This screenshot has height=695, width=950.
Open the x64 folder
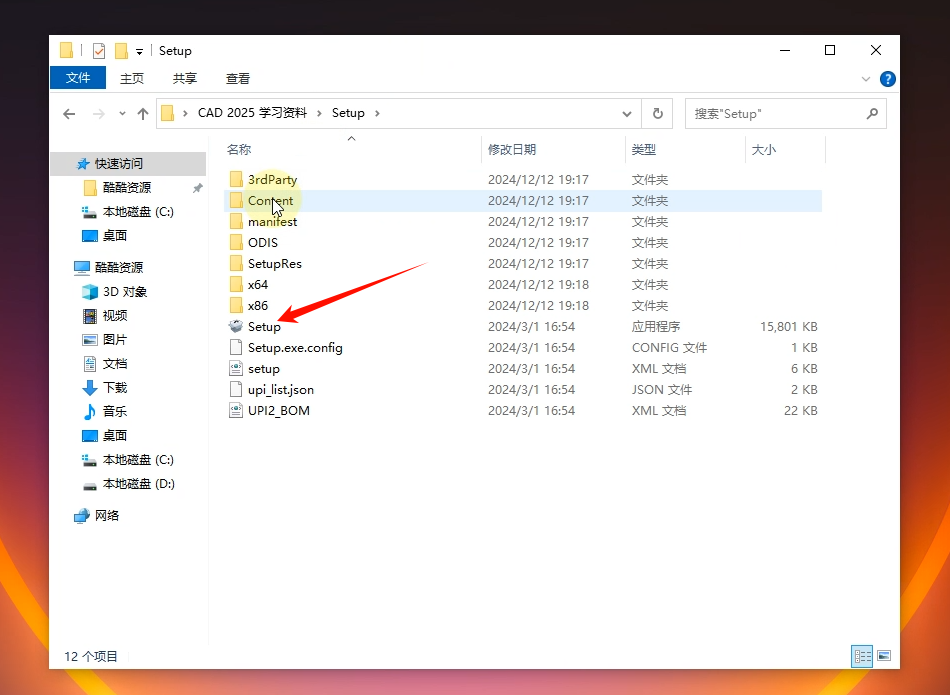[258, 285]
